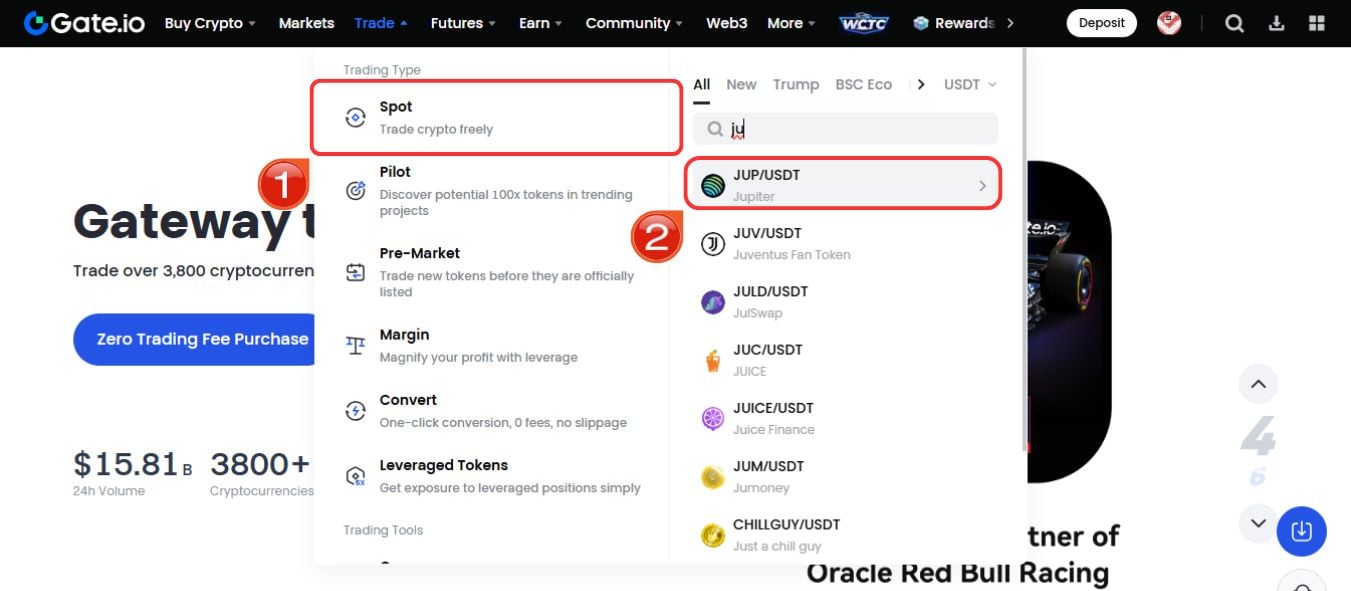Show more market category tabs arrow
This screenshot has width=1351, height=591.
921,84
